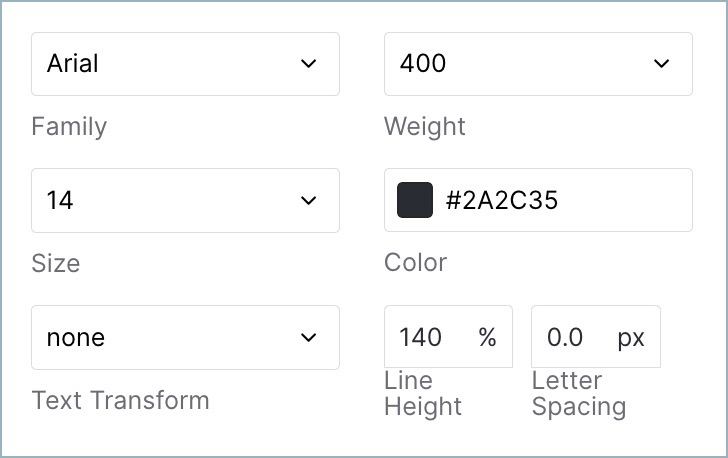Click the Weight label text
728x458 pixels.
pos(424,127)
